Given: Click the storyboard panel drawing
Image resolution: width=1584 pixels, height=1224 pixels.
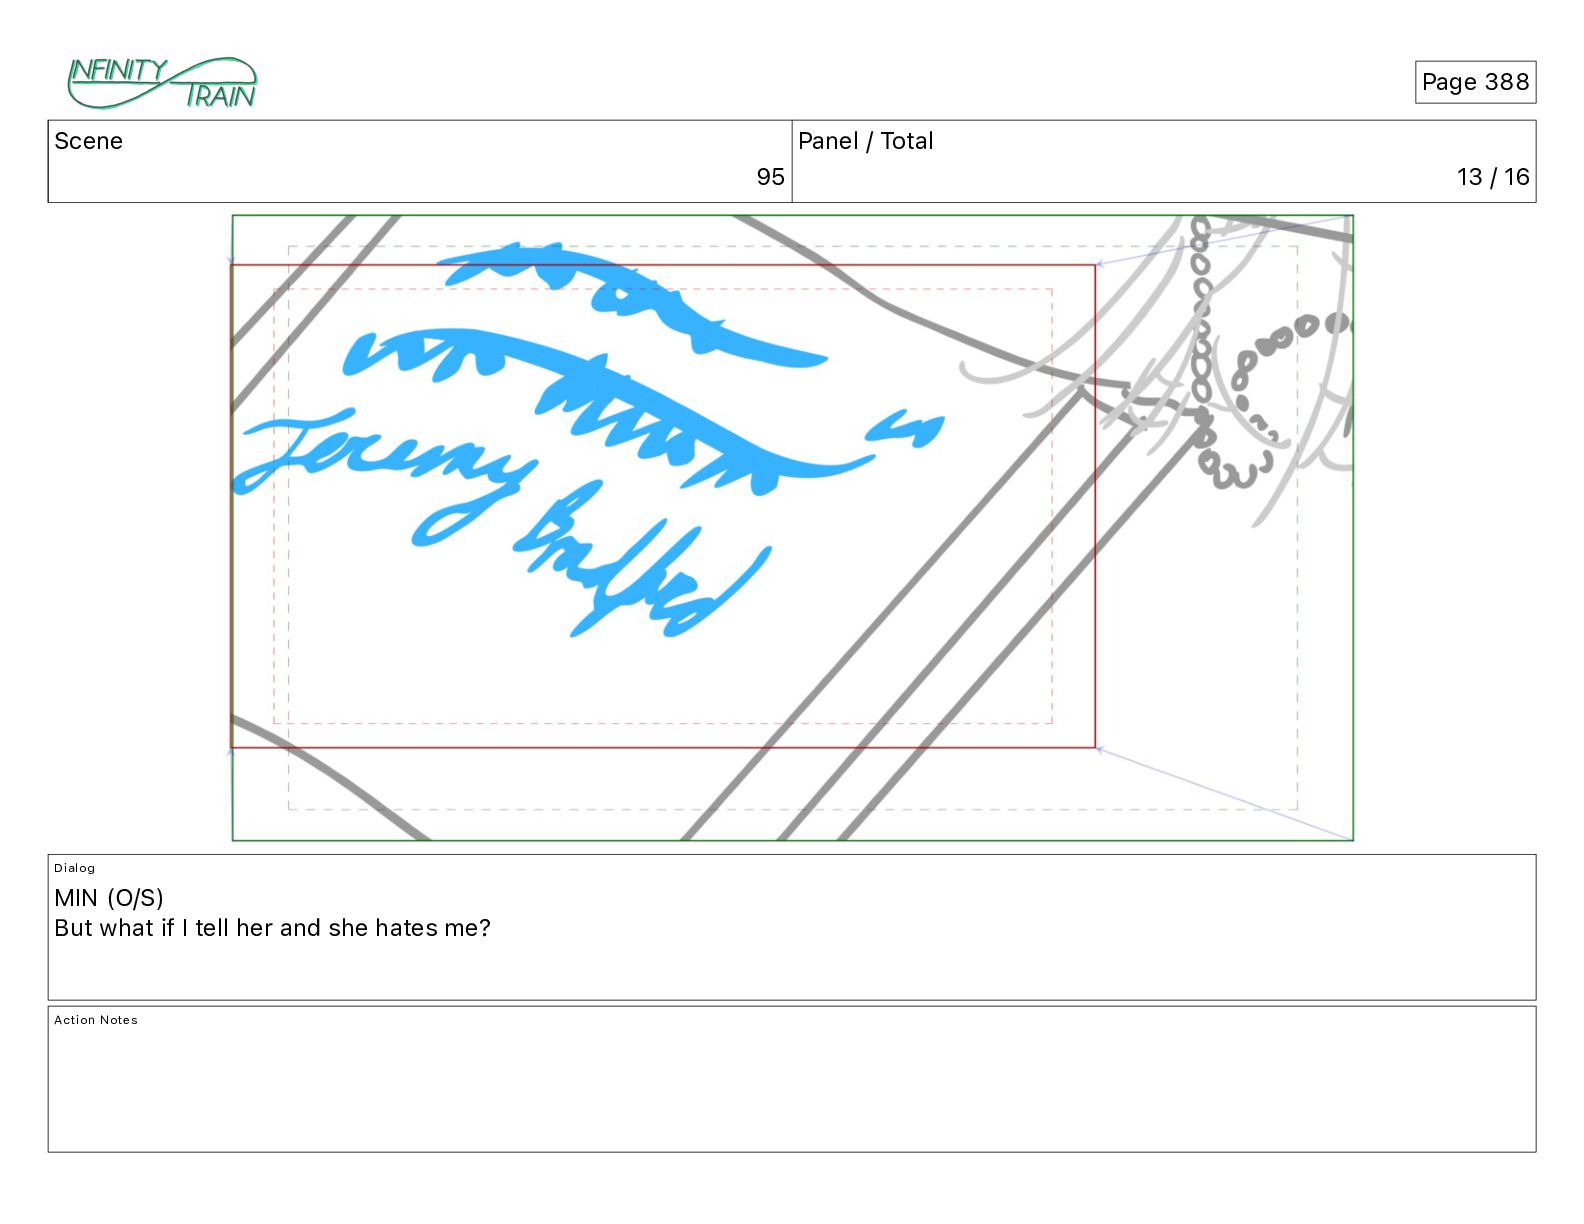Looking at the screenshot, I should [792, 528].
